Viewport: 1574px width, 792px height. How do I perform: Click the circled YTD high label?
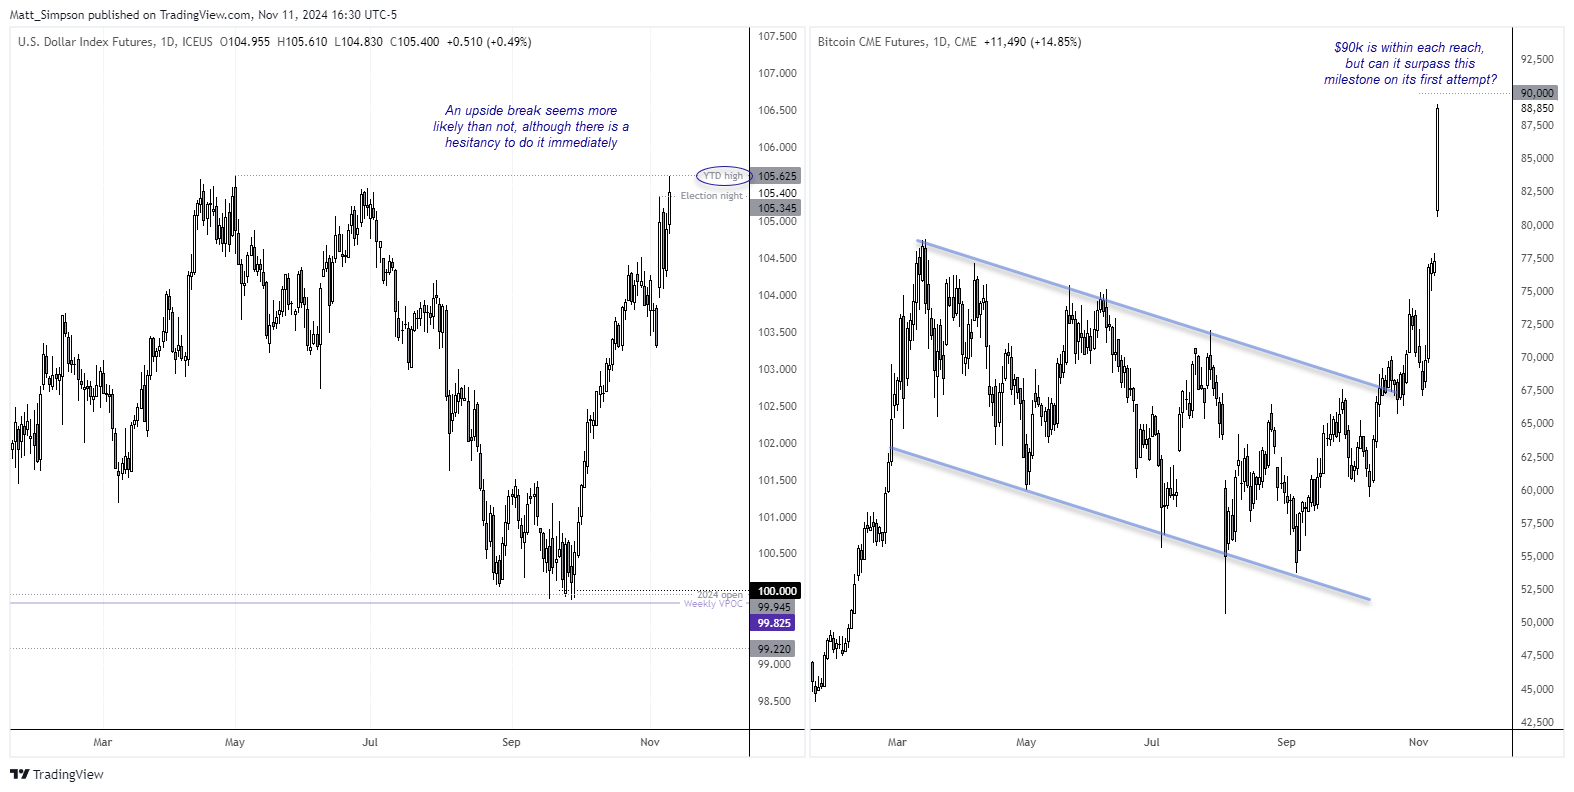(723, 176)
